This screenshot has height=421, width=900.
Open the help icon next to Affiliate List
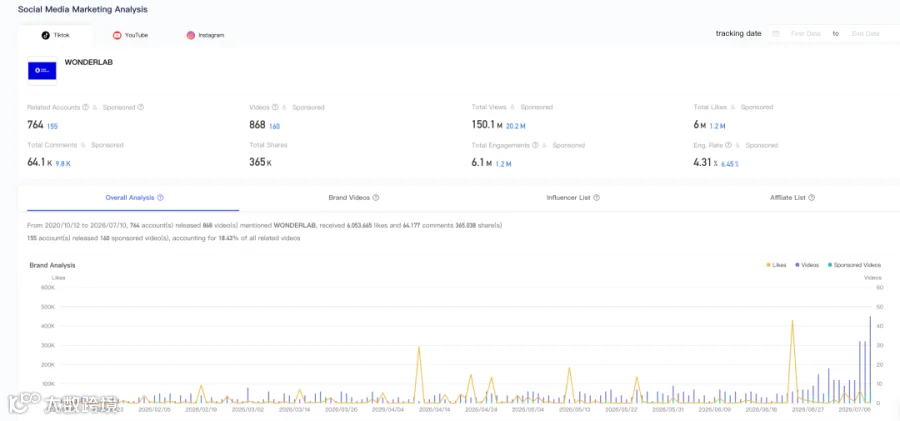click(x=812, y=198)
